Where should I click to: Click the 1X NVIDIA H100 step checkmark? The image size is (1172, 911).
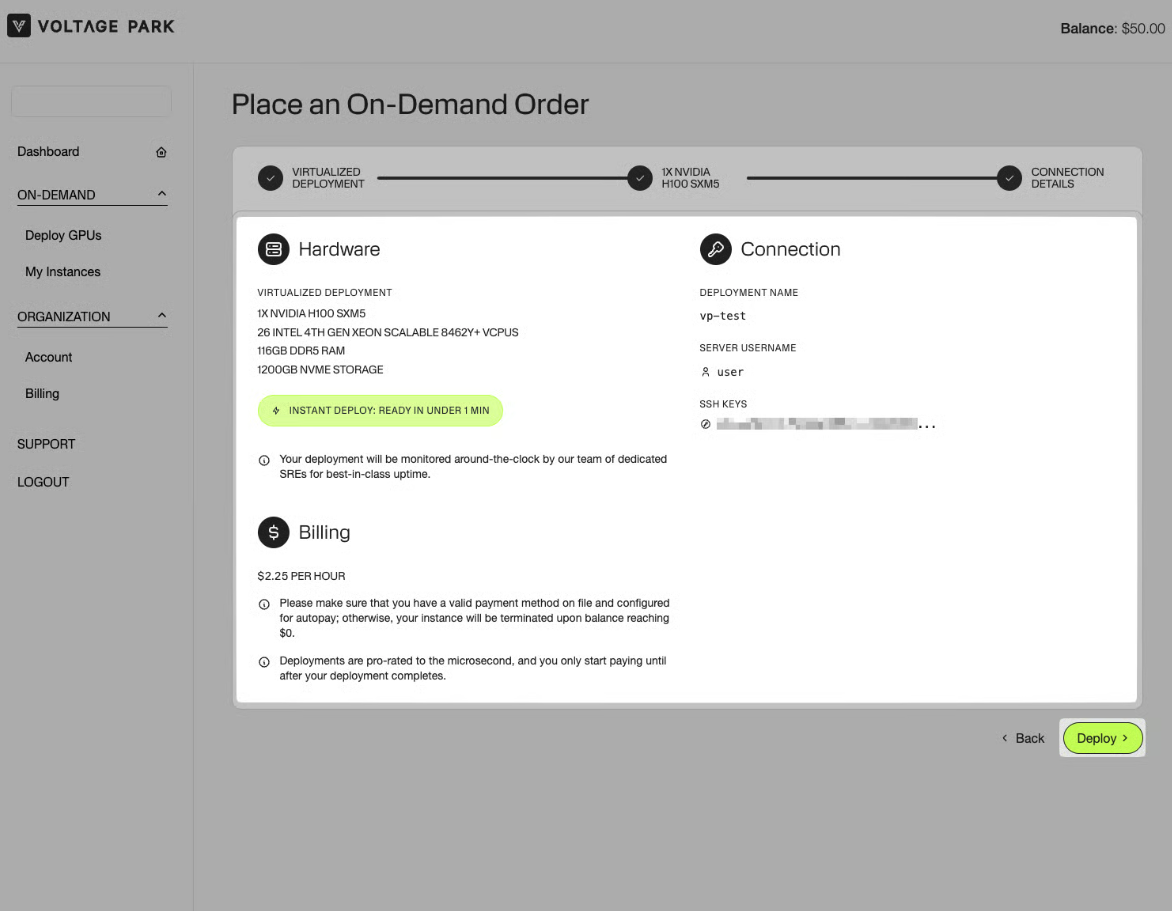click(640, 178)
